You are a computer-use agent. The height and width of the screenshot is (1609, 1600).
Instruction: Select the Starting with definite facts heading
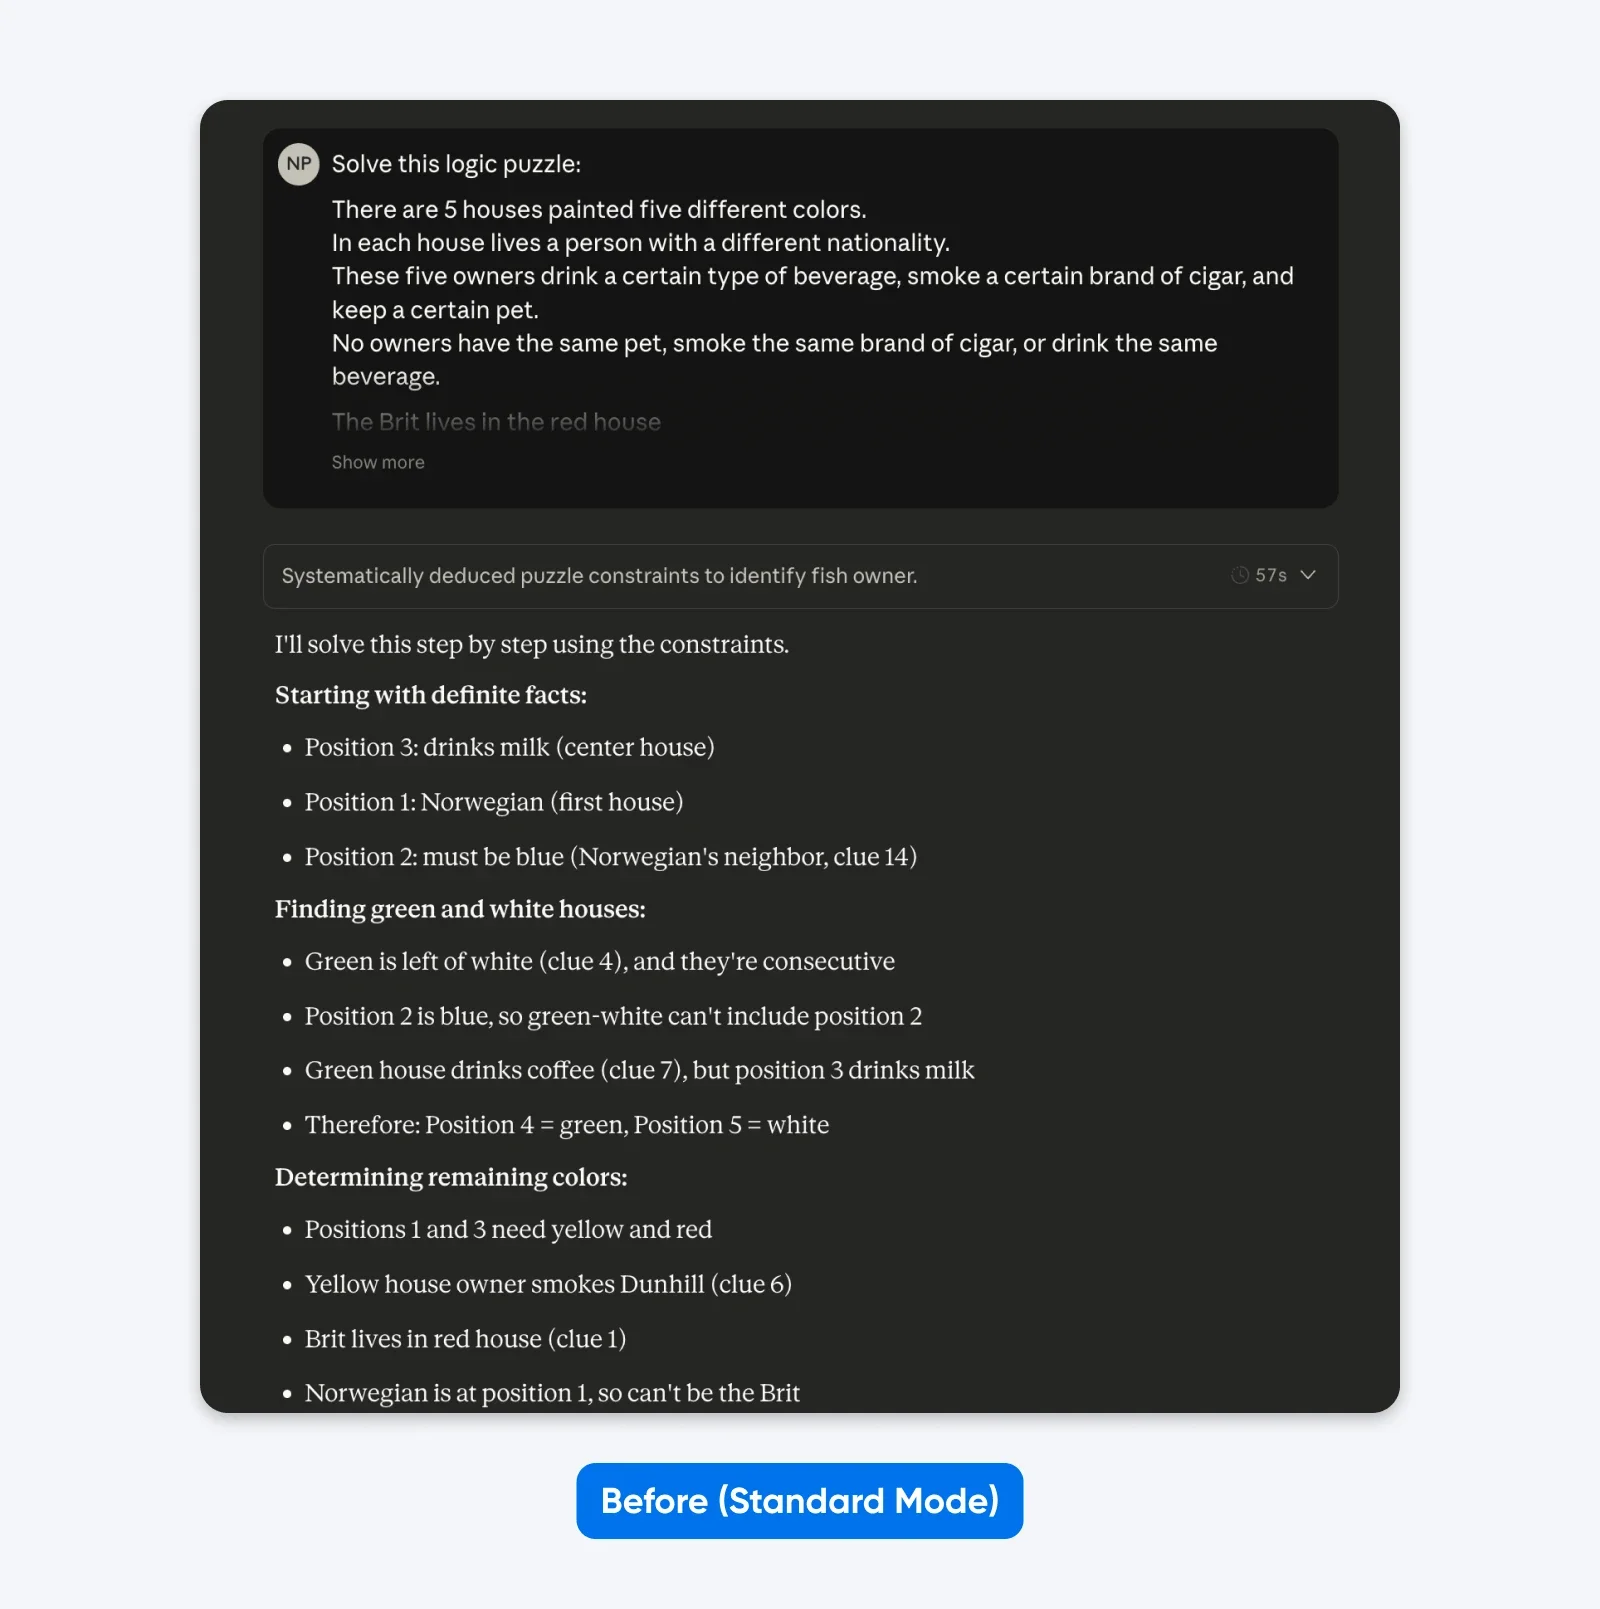click(431, 695)
